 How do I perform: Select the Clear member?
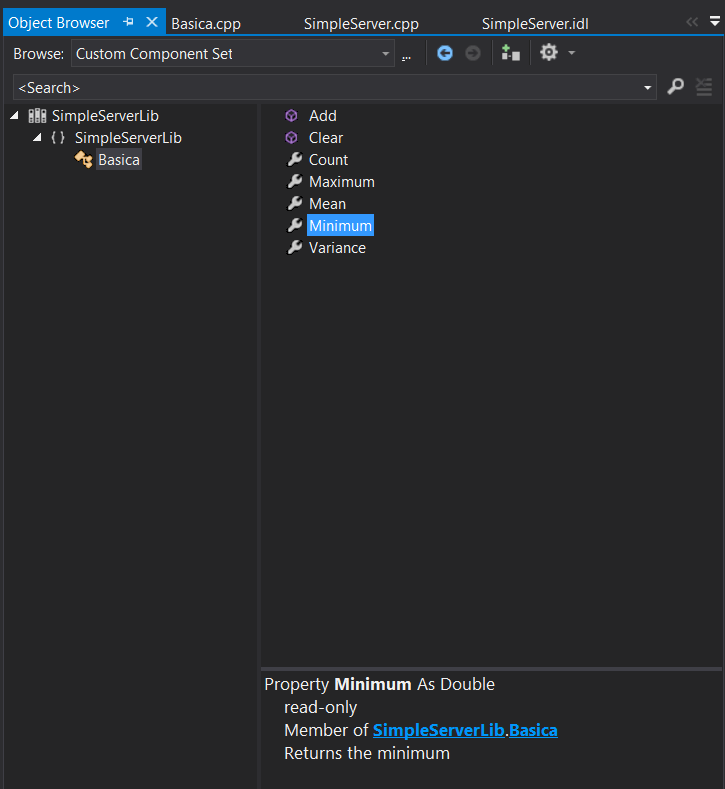tap(326, 138)
